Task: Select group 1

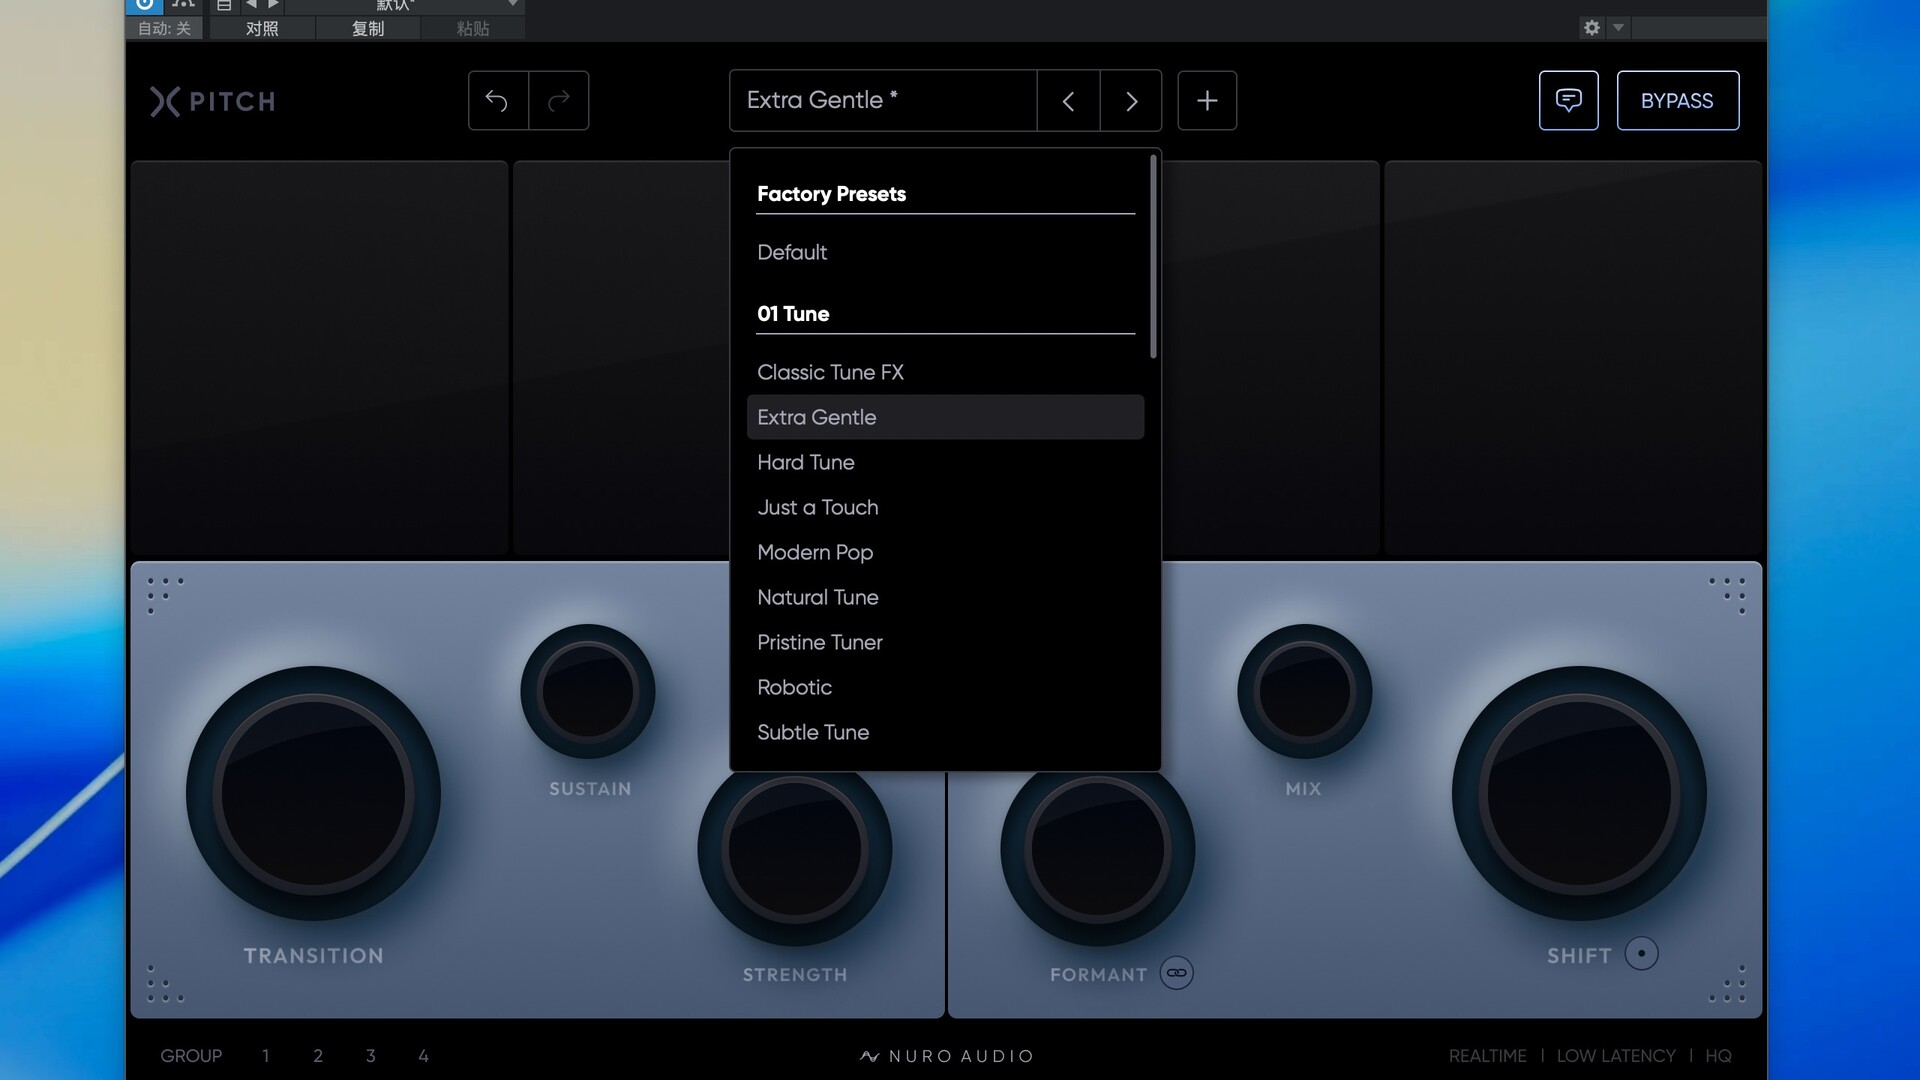Action: pyautogui.click(x=266, y=1056)
